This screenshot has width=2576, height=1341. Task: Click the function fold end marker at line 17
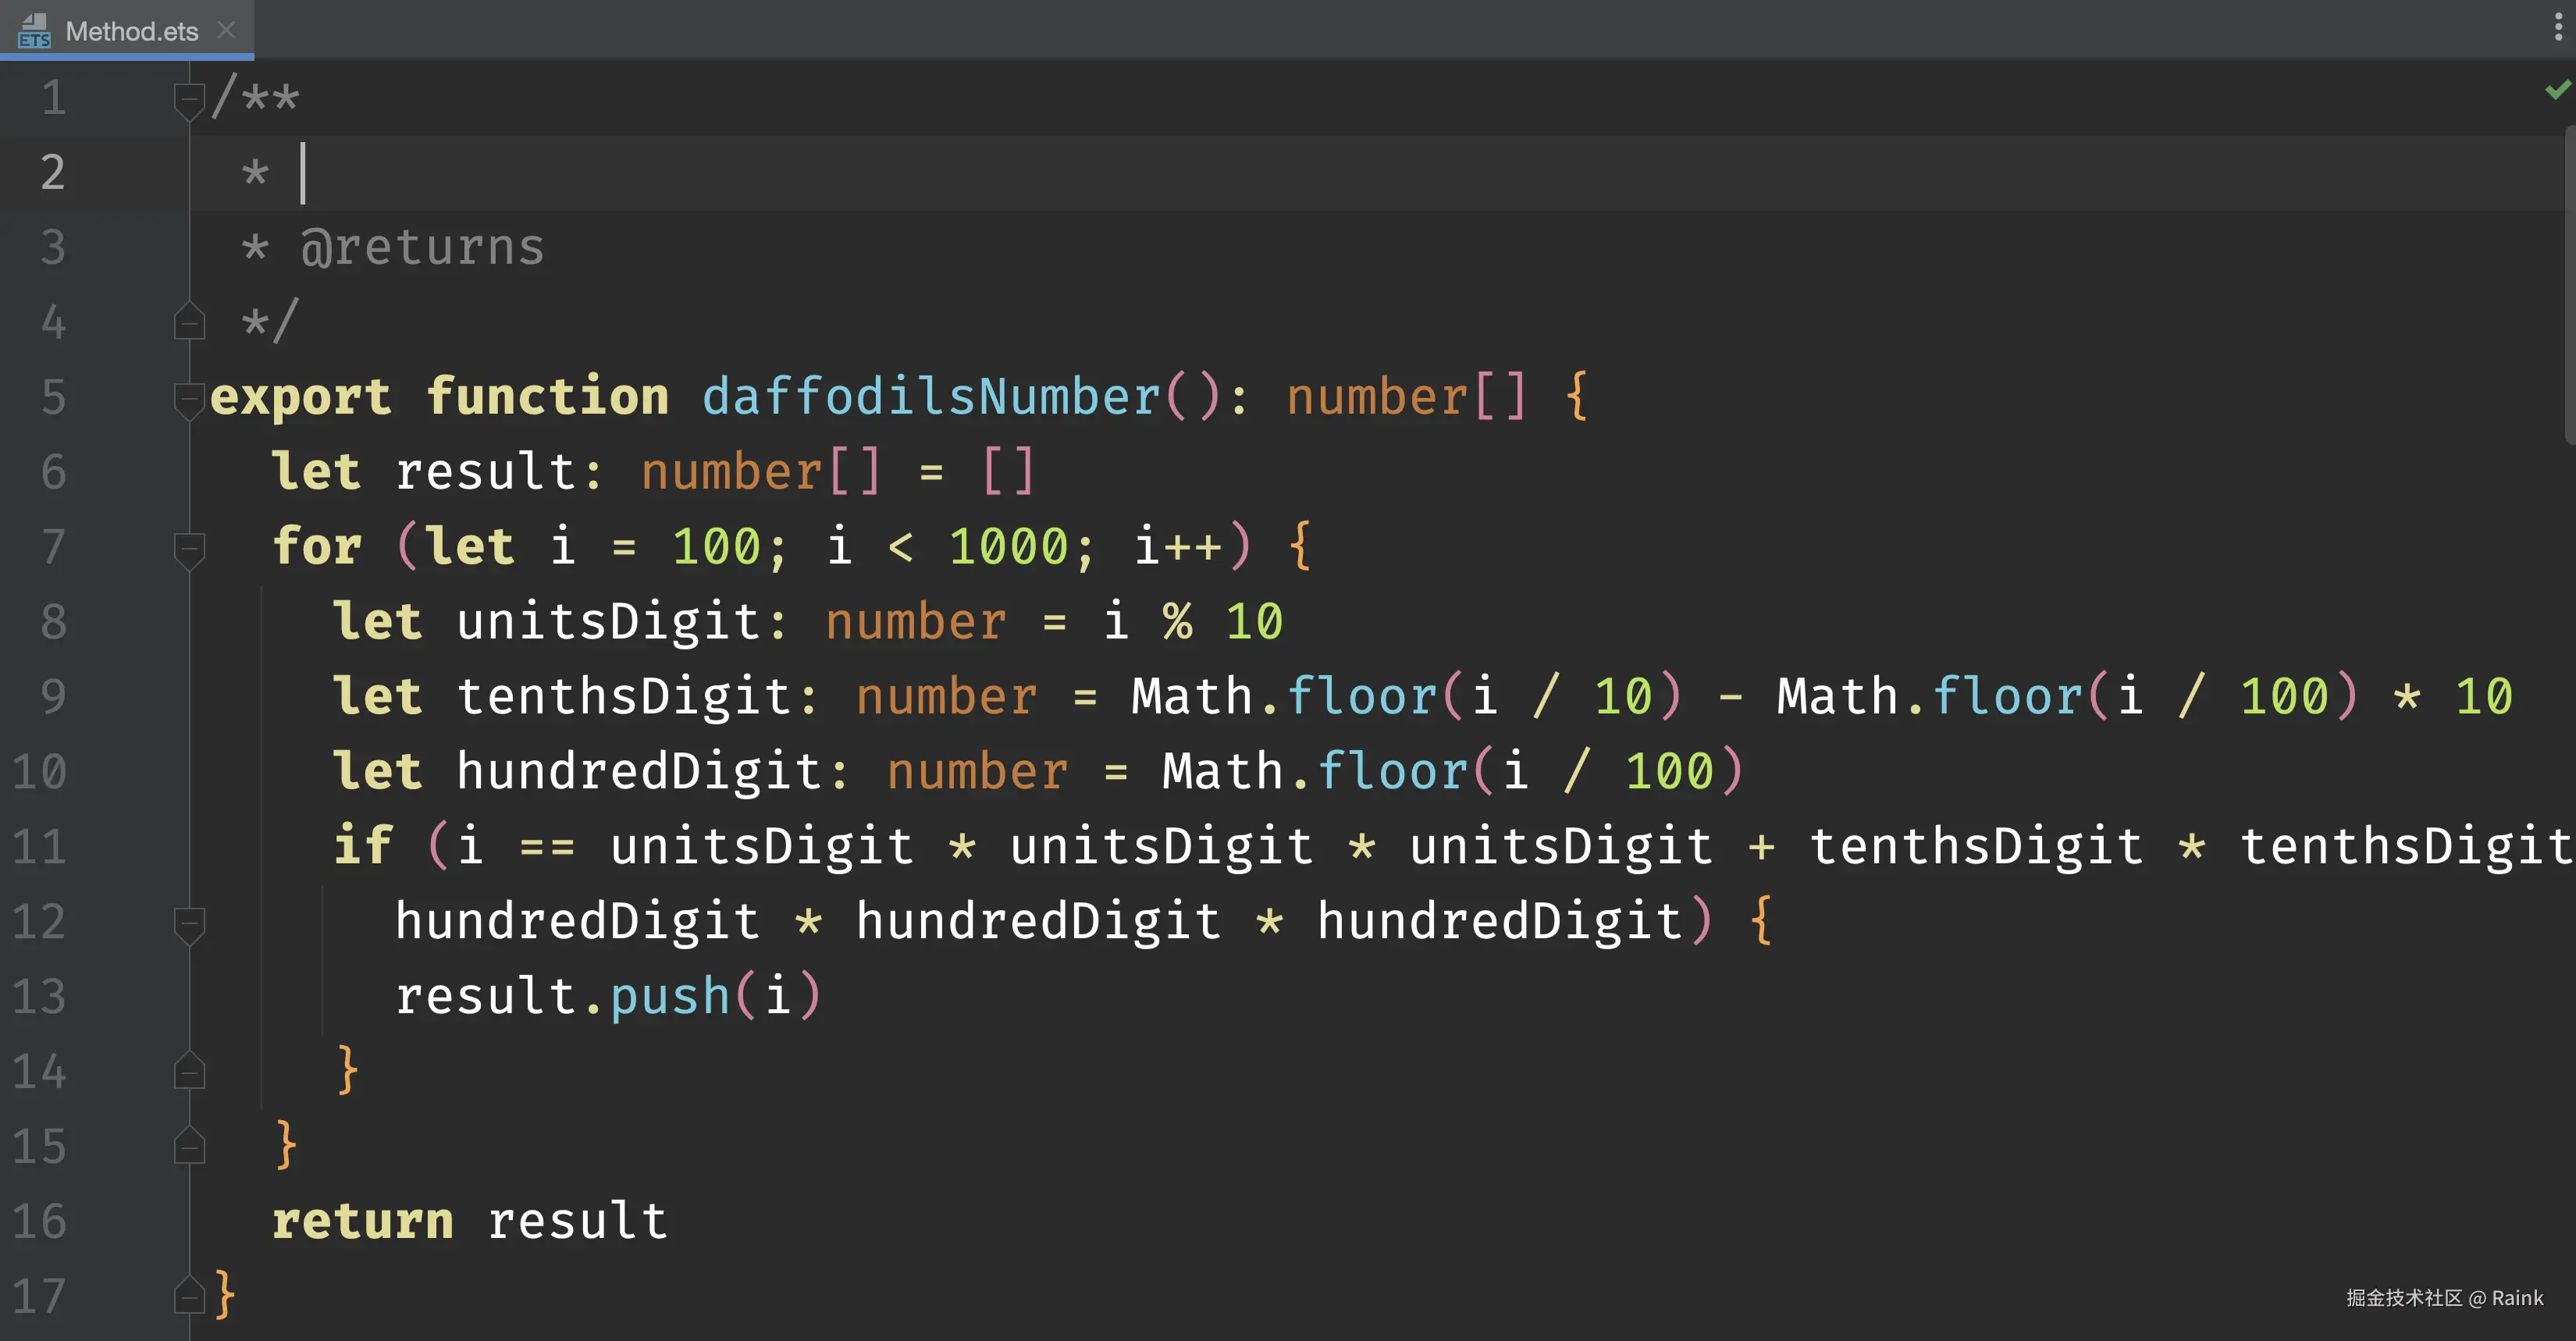click(188, 1297)
